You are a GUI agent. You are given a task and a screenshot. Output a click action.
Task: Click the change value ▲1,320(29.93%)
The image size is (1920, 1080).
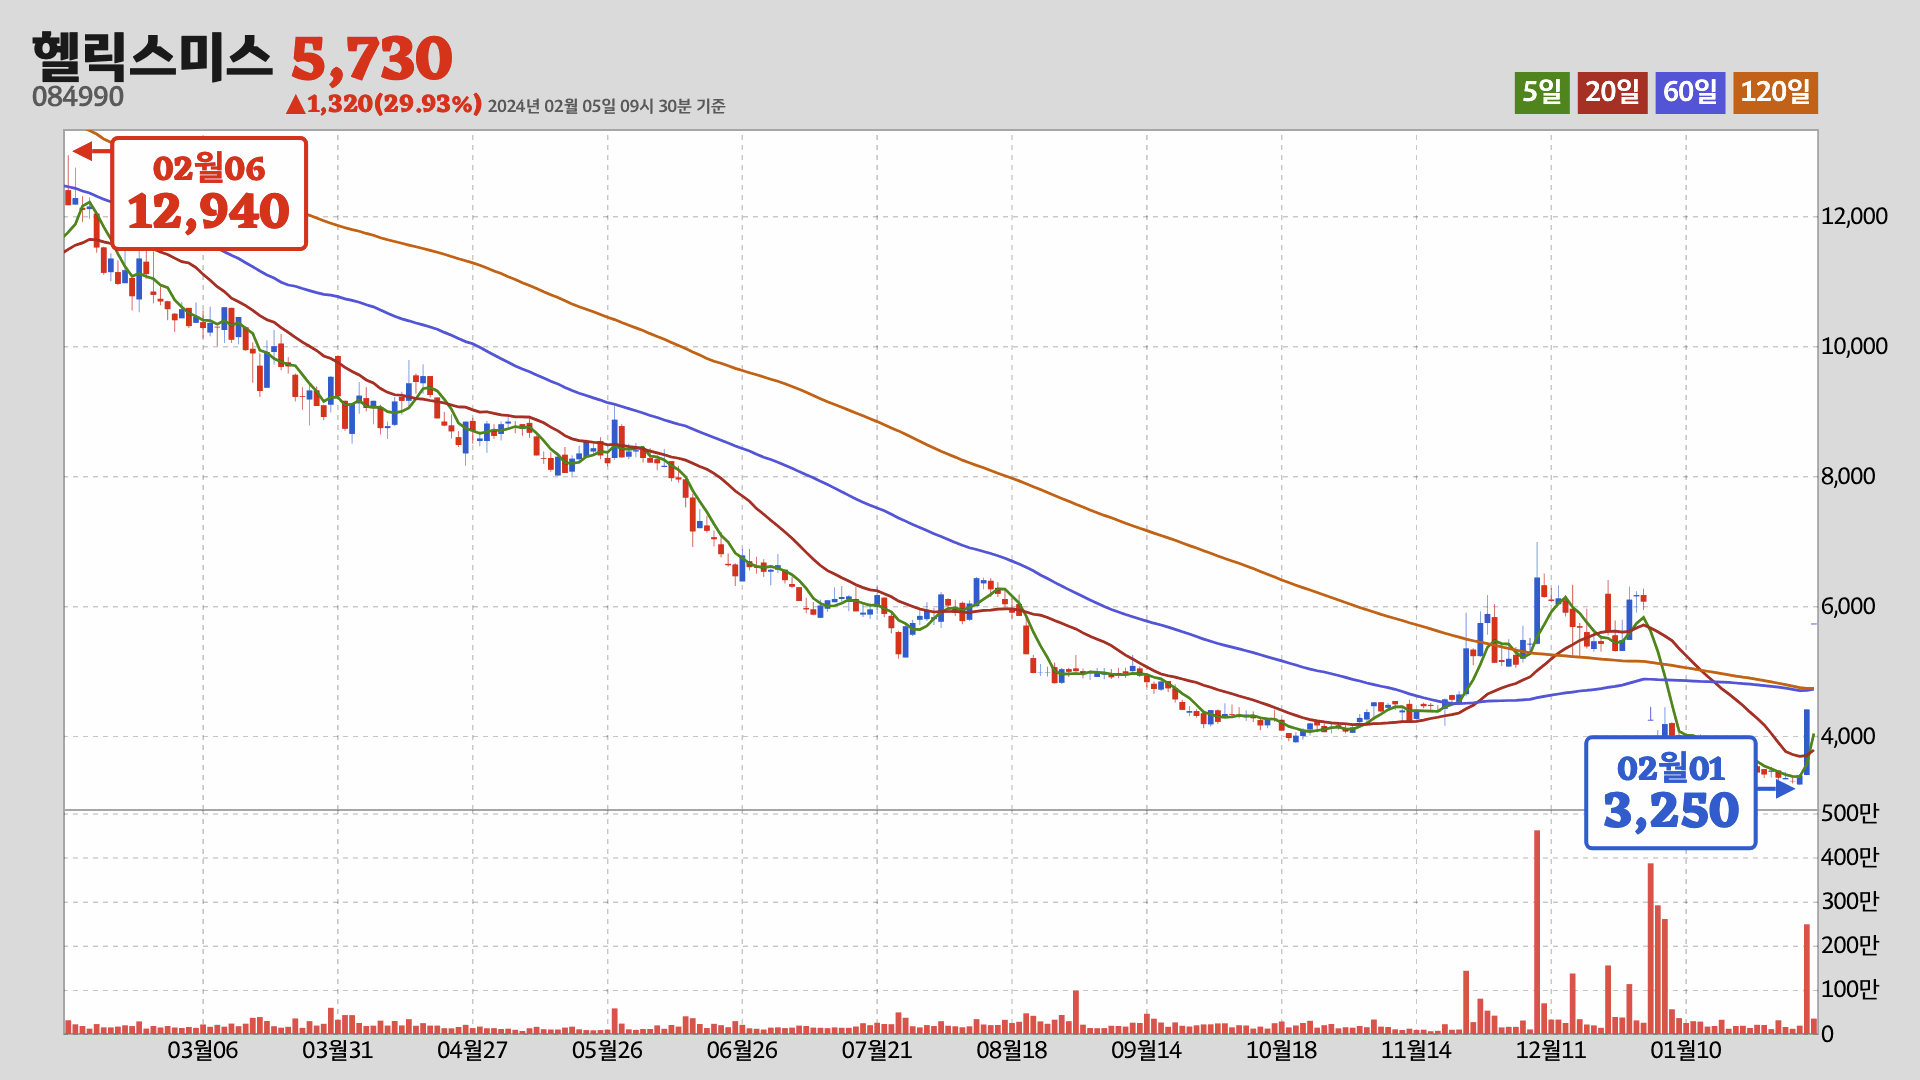384,104
